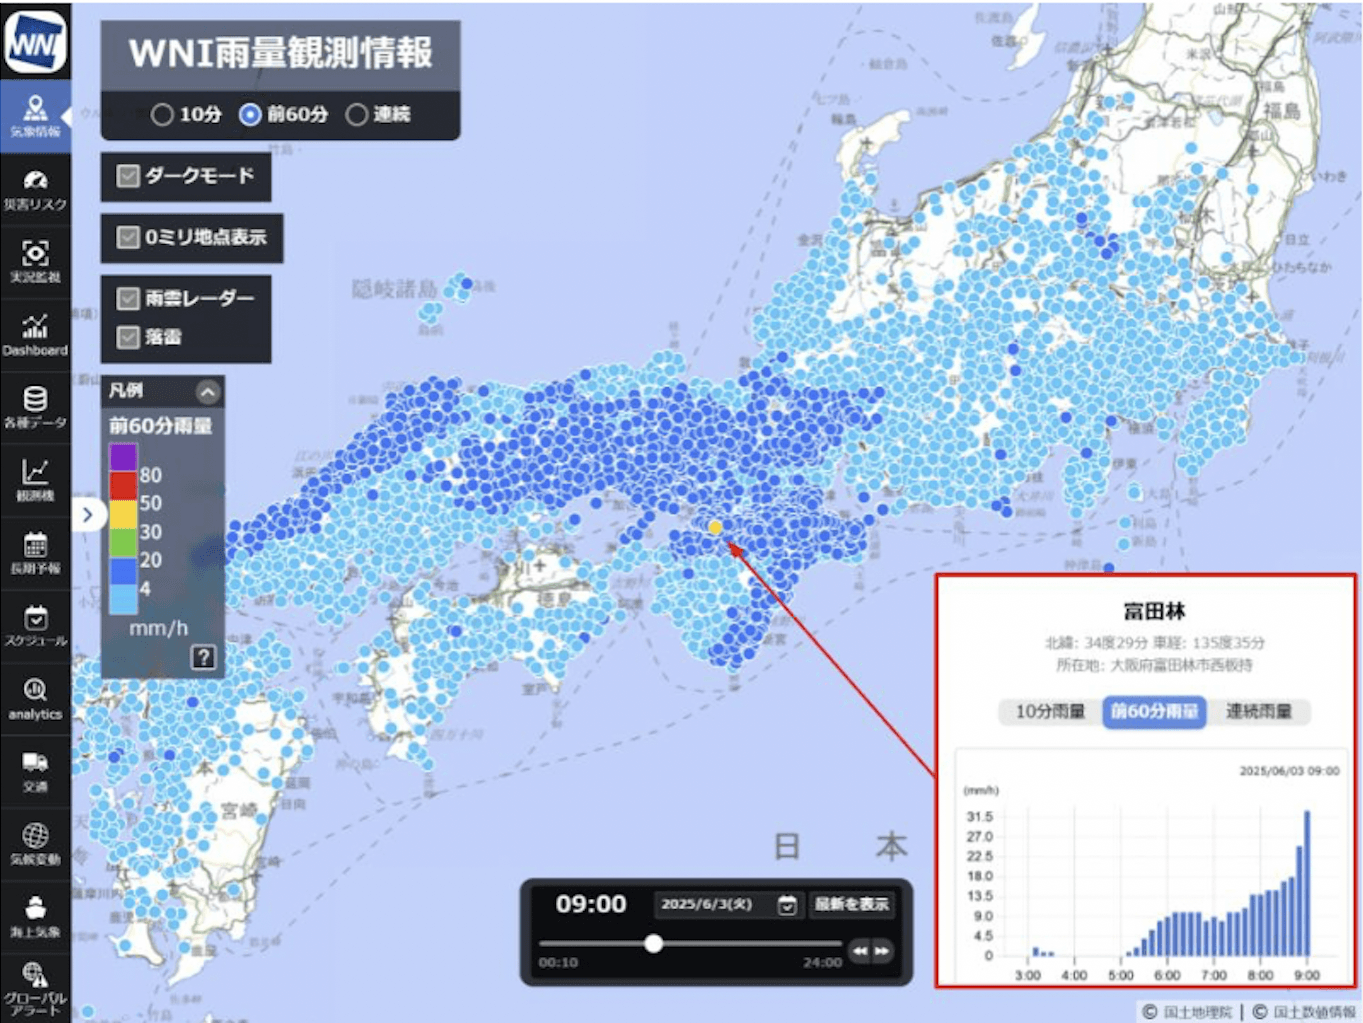Image resolution: width=1363 pixels, height=1023 pixels.
Task: Expand the sidebar with the arrow
Action: (x=88, y=515)
